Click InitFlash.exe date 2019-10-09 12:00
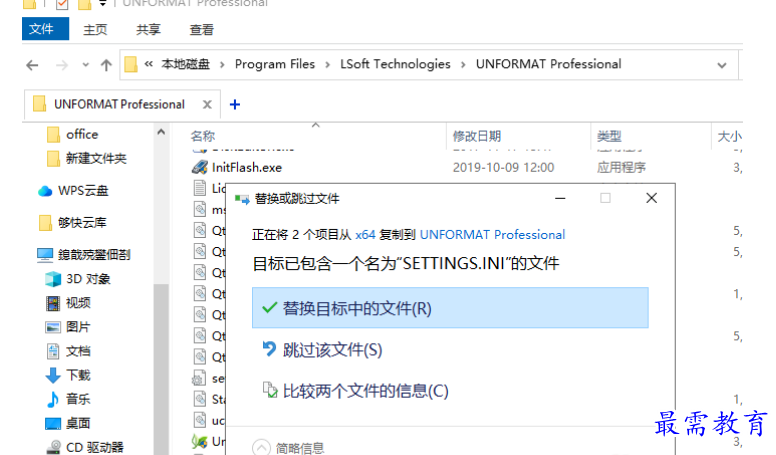This screenshot has height=455, width=776. pos(503,167)
